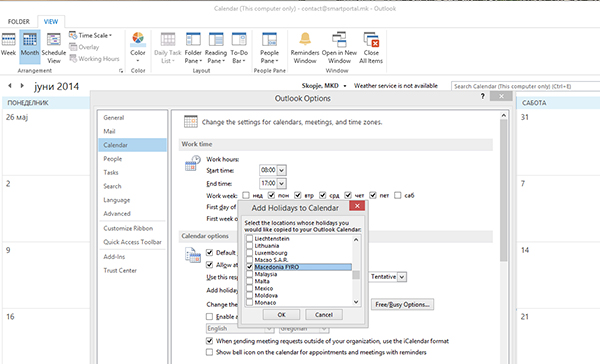
Task: Go to previous month arrow
Action: 10,86
